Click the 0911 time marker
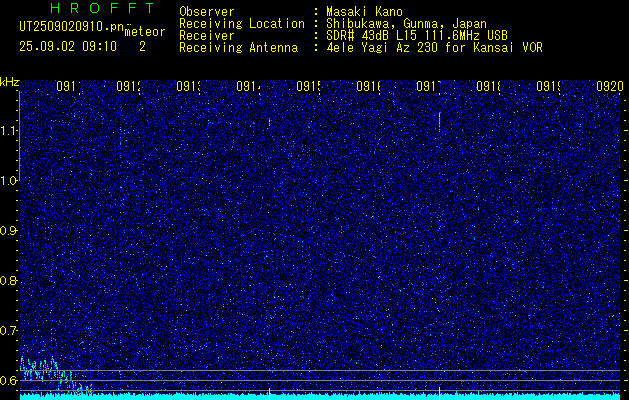This screenshot has width=629, height=400. (69, 86)
